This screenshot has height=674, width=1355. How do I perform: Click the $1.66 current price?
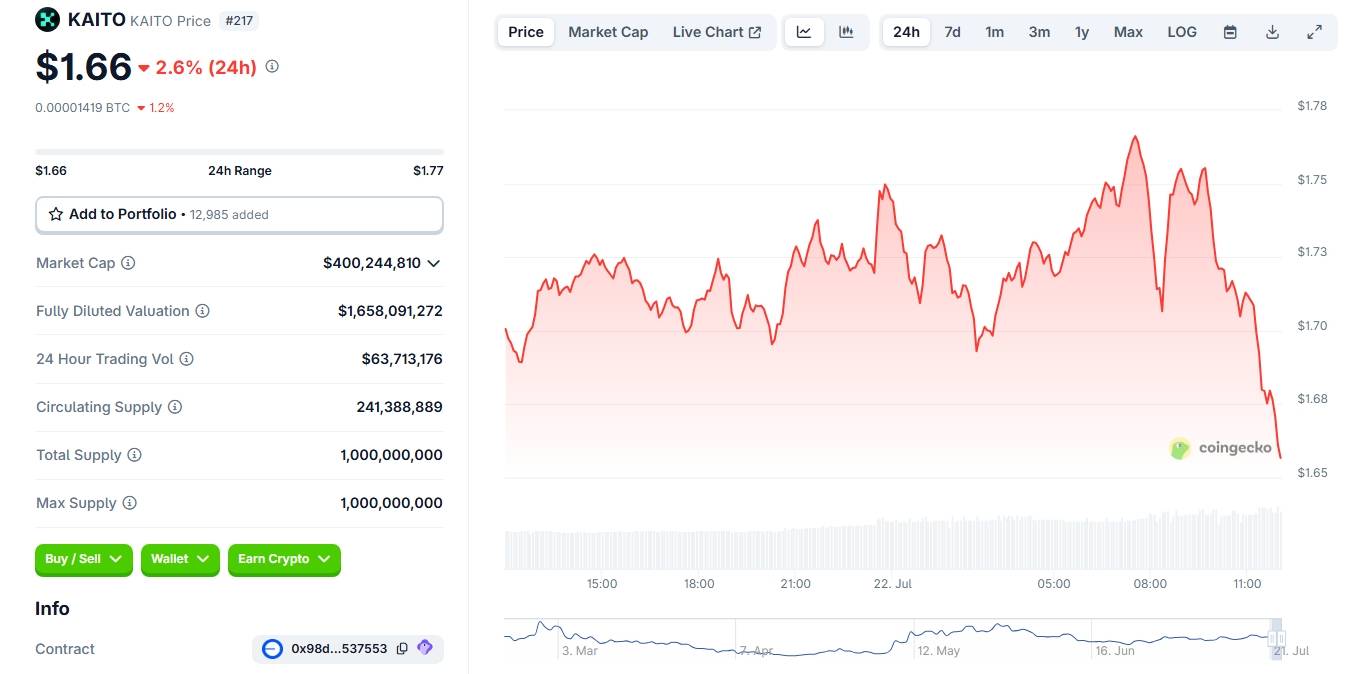84,67
